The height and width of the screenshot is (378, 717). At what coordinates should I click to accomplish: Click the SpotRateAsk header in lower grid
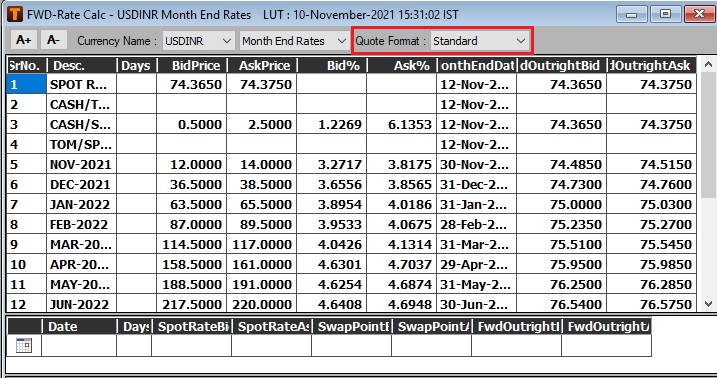[272, 326]
